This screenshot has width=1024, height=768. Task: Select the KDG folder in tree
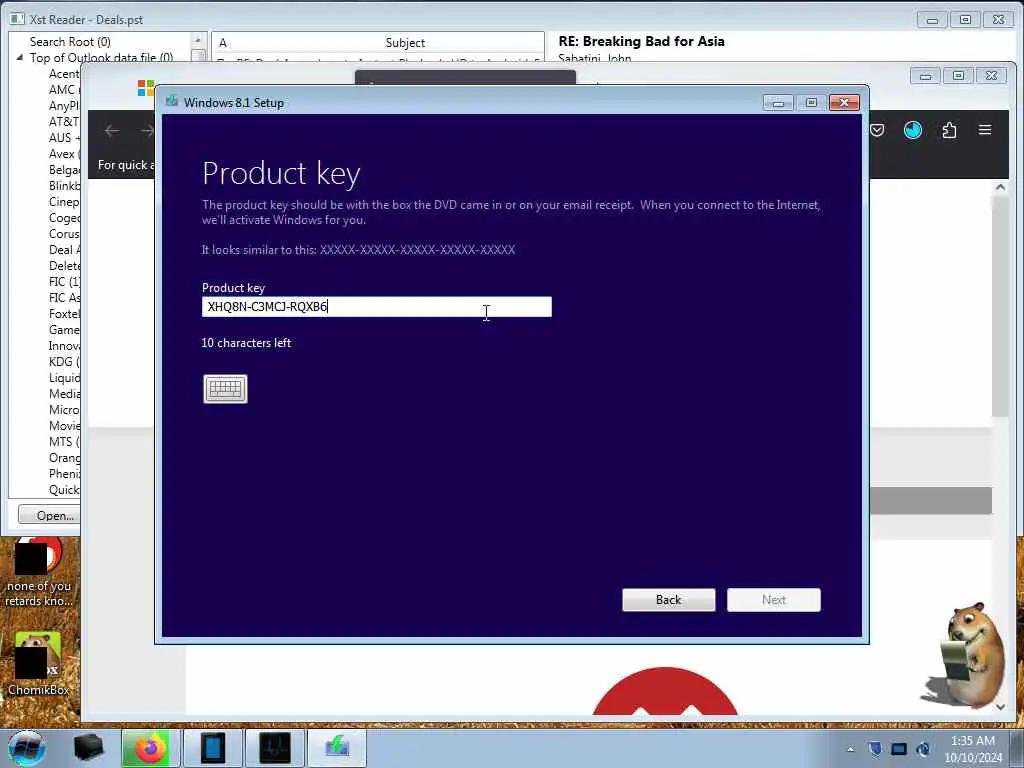click(63, 362)
